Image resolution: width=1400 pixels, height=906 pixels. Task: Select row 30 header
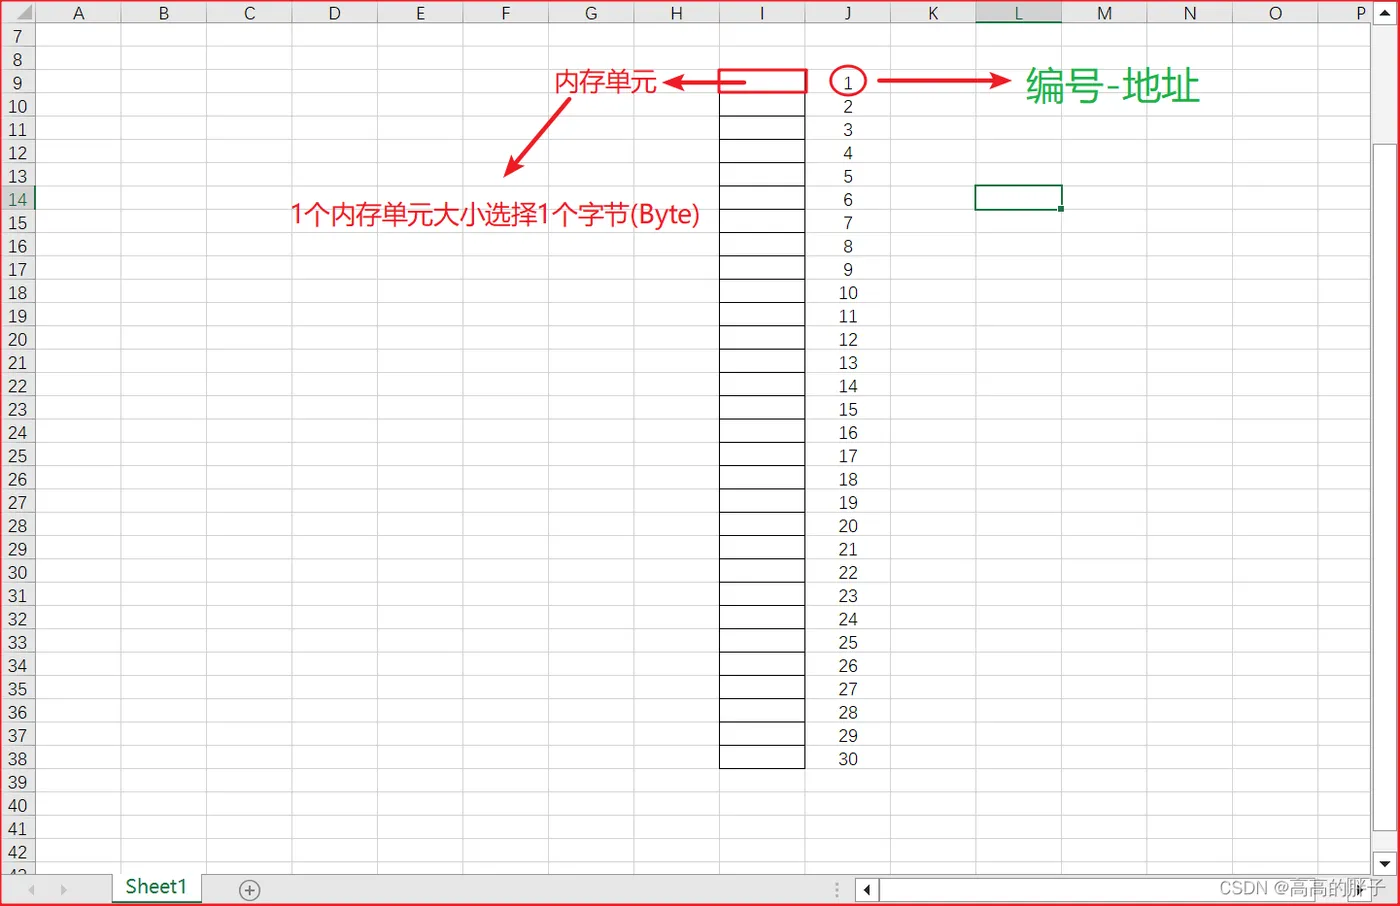[x=18, y=572]
